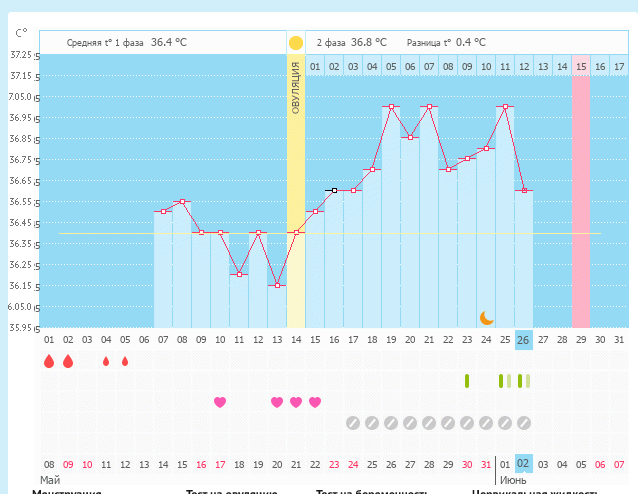Click highlighted day 26 on chart axis
Viewport: 638px width, 494px height.
pyautogui.click(x=523, y=340)
